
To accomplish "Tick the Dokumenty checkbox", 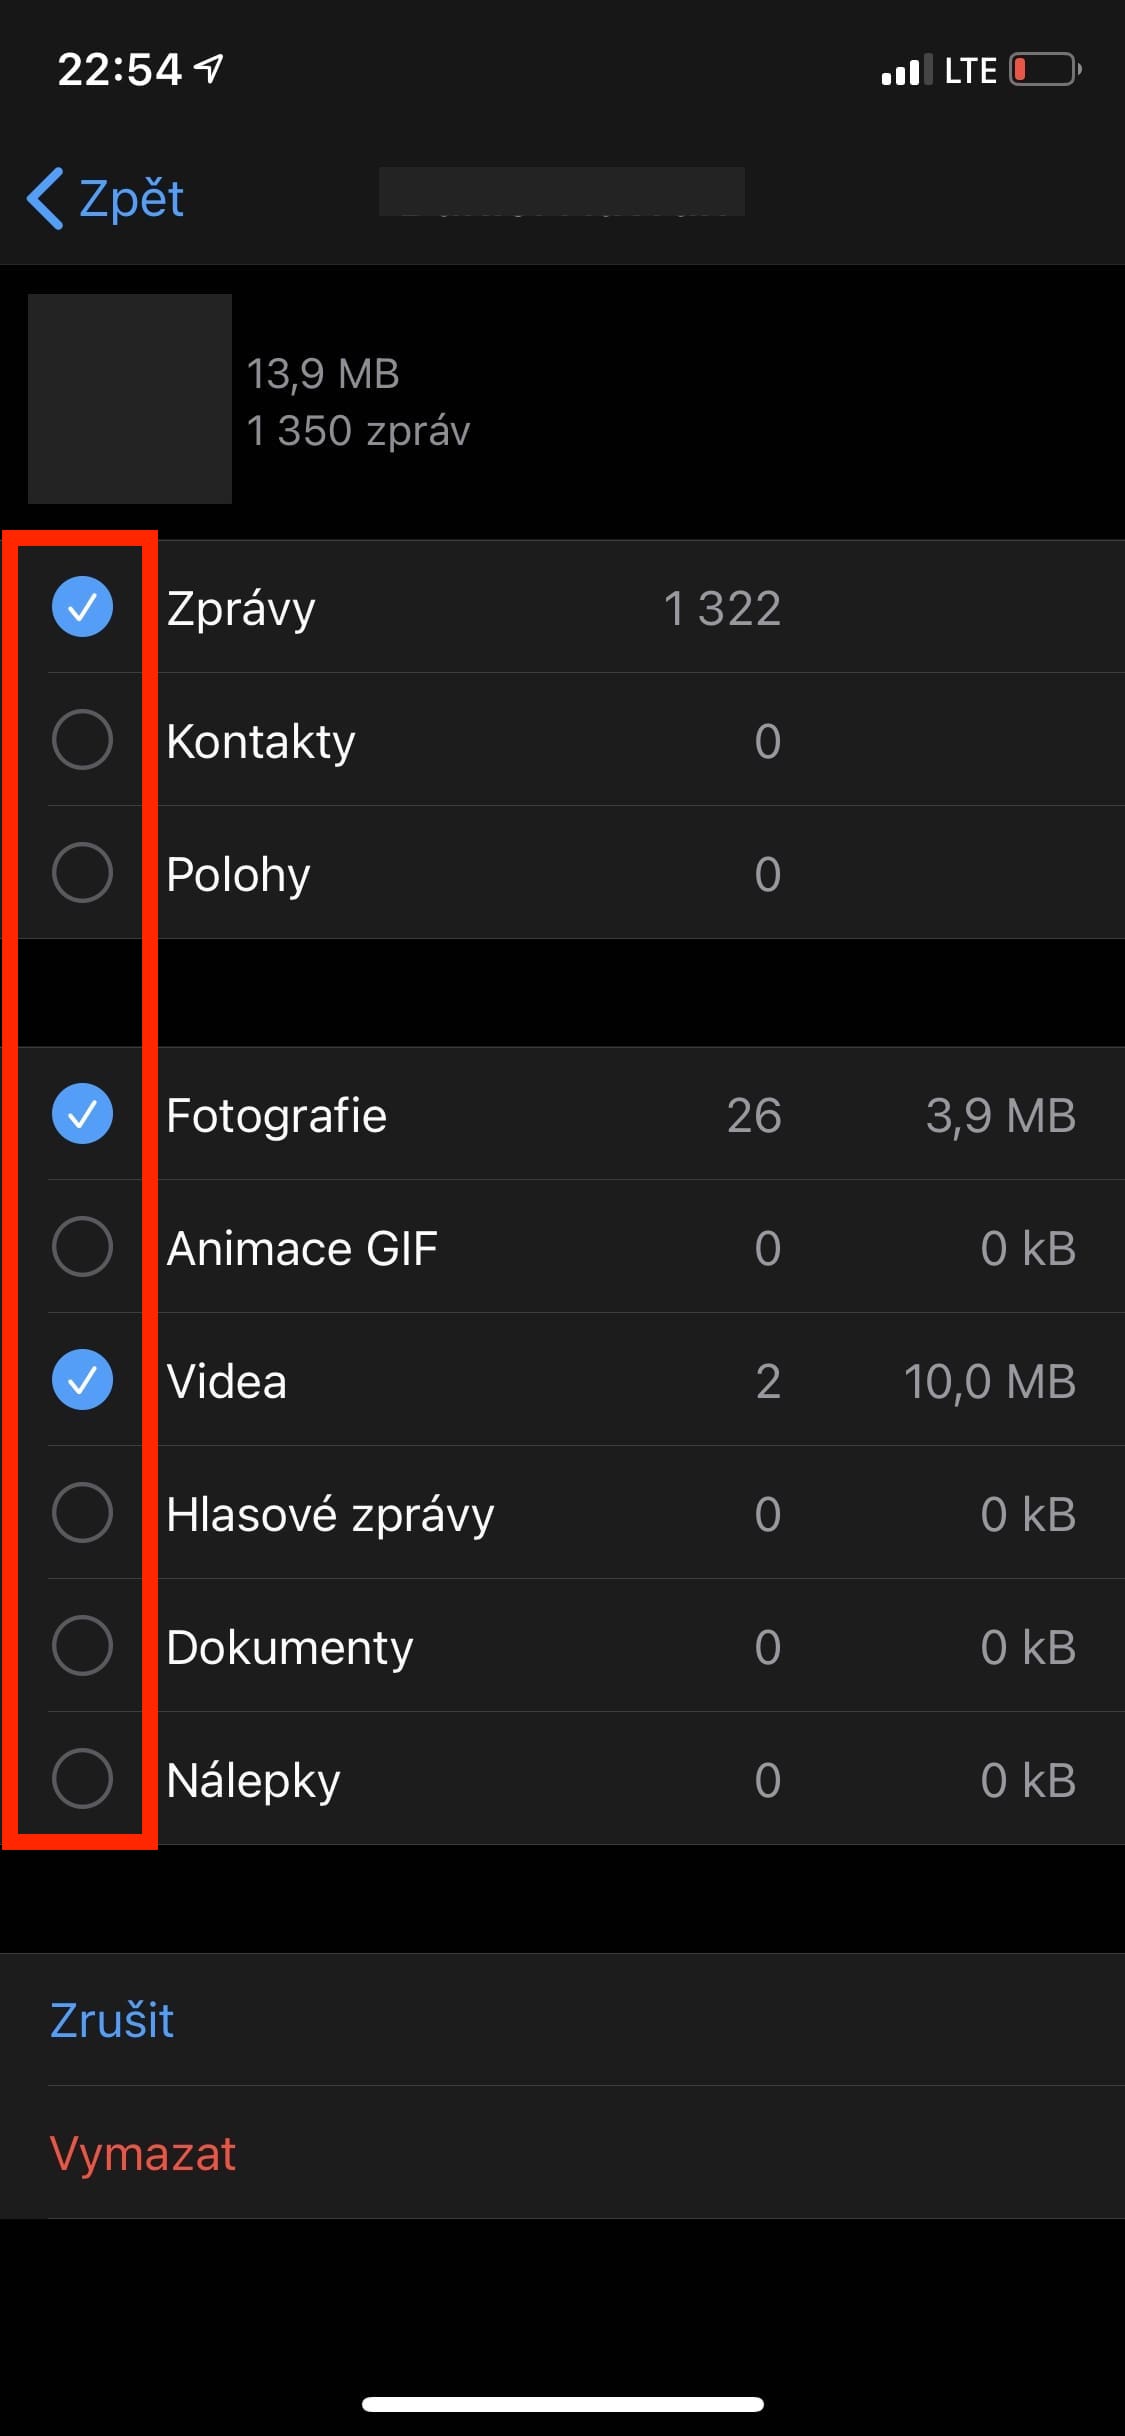I will (x=82, y=1646).
